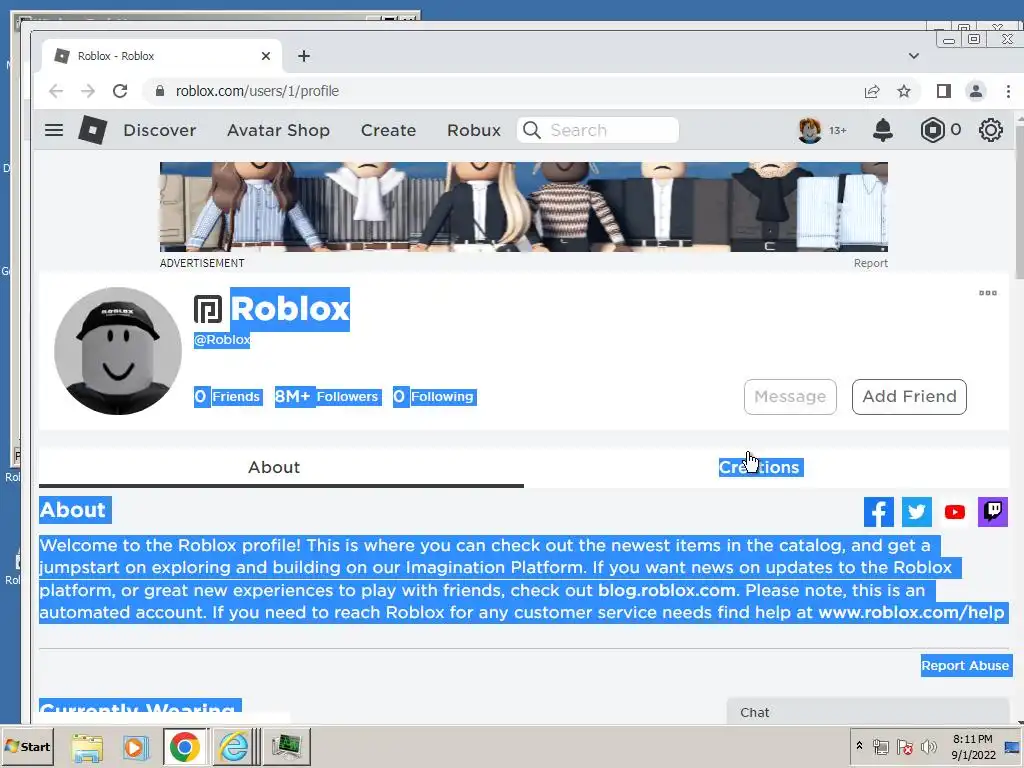Go forward in the browser
Image resolution: width=1024 pixels, height=768 pixels.
coord(88,91)
